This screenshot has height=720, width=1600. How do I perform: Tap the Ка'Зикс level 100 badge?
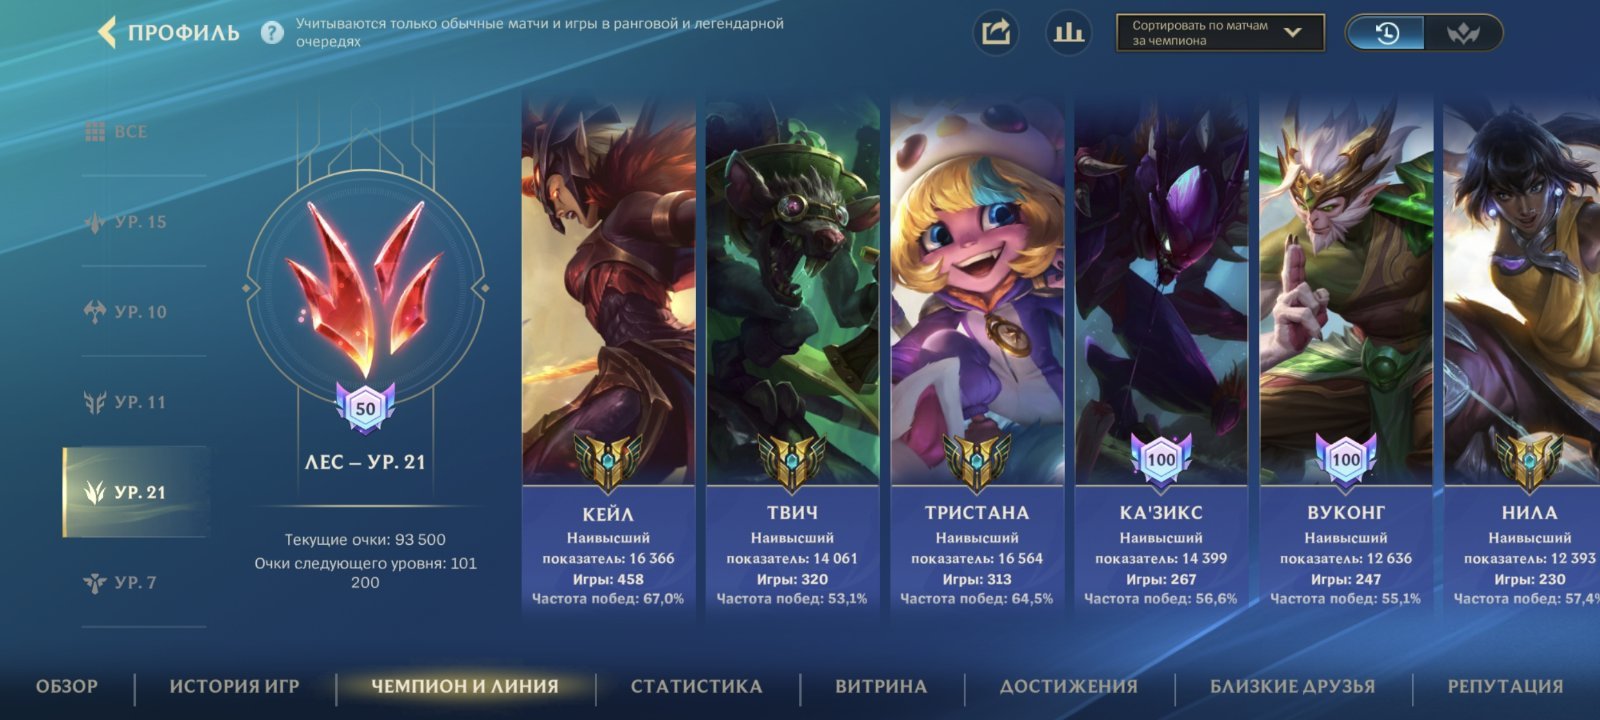pyautogui.click(x=1161, y=460)
